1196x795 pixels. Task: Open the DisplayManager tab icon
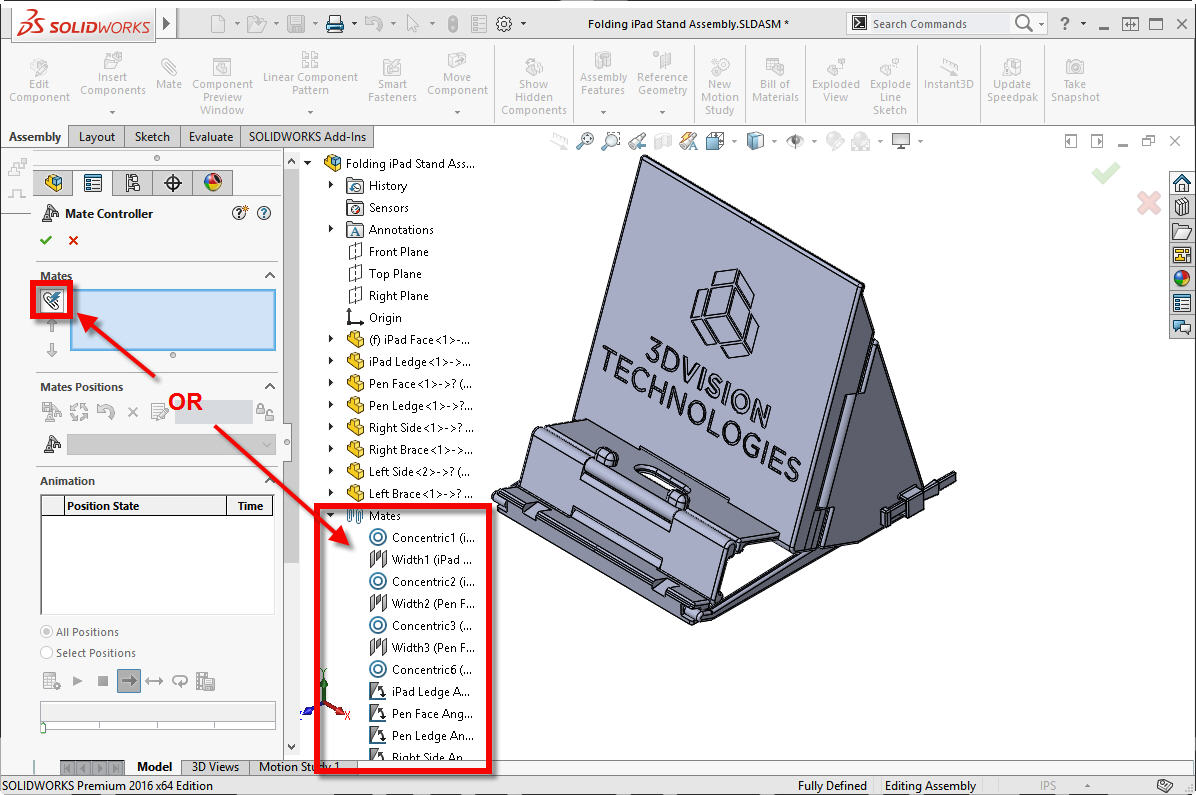coord(212,182)
